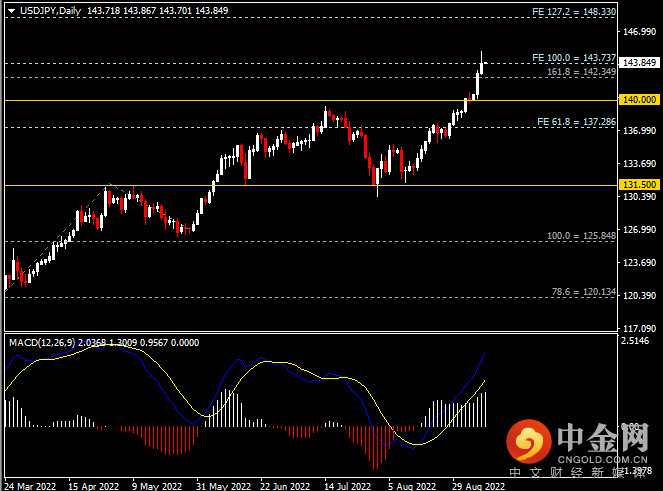The image size is (663, 491).
Task: Select the MACD(12,26,9) indicator label
Action: [x=42, y=343]
